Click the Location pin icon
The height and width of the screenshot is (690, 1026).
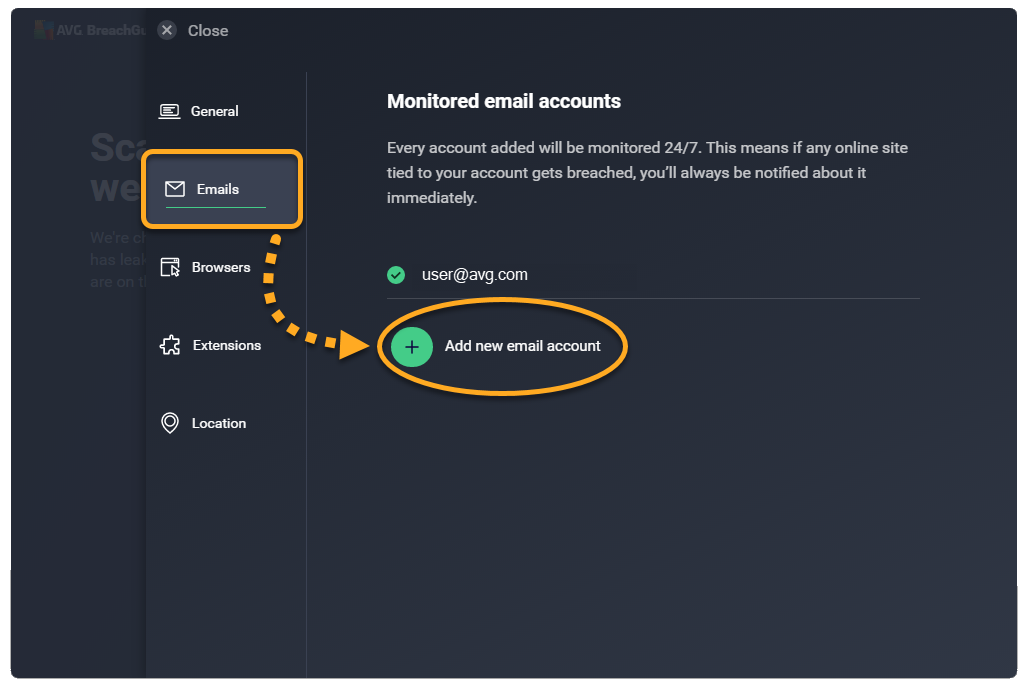click(170, 423)
